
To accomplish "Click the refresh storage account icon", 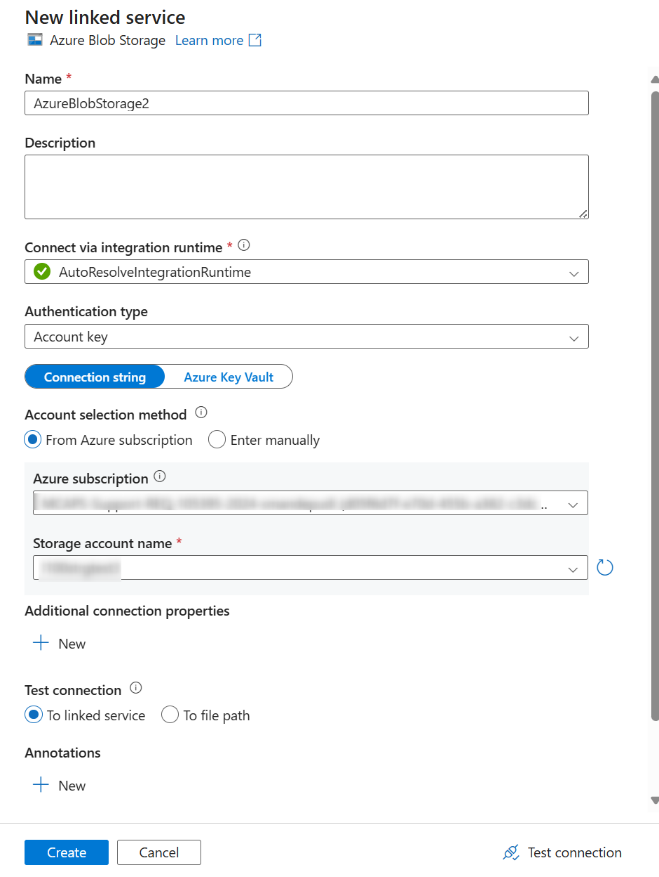I will 604,568.
